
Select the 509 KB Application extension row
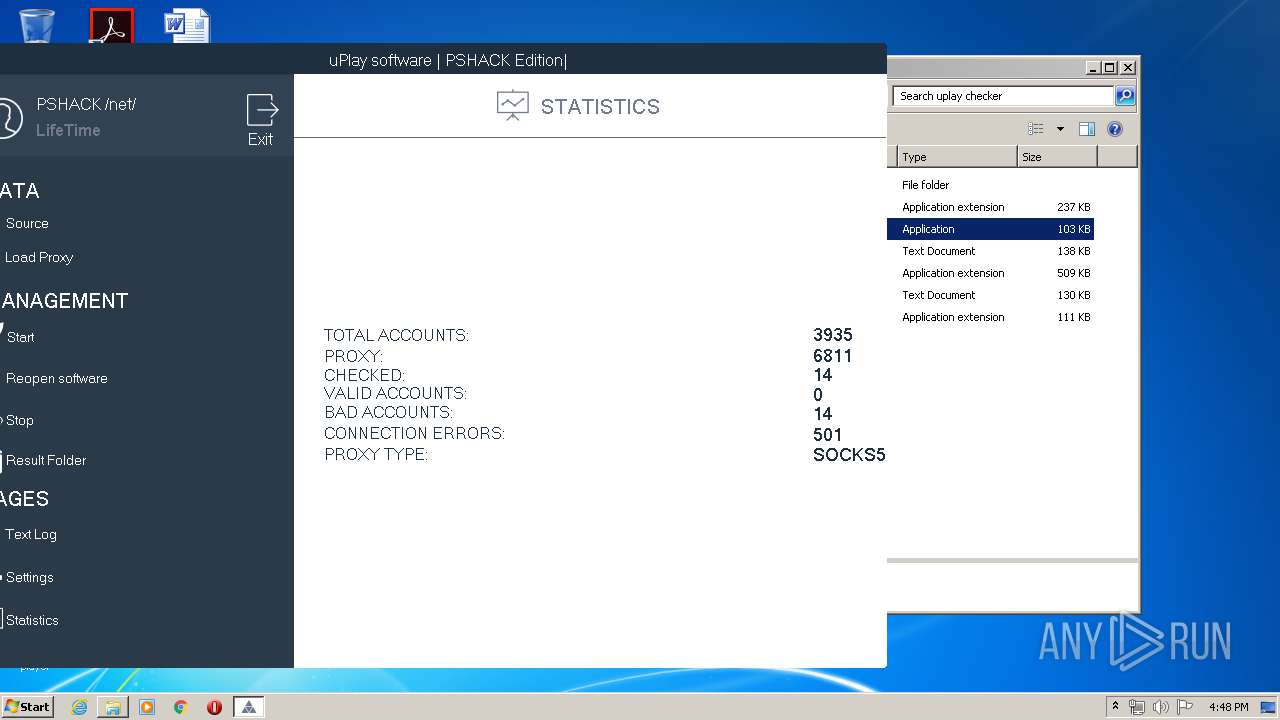pos(990,273)
